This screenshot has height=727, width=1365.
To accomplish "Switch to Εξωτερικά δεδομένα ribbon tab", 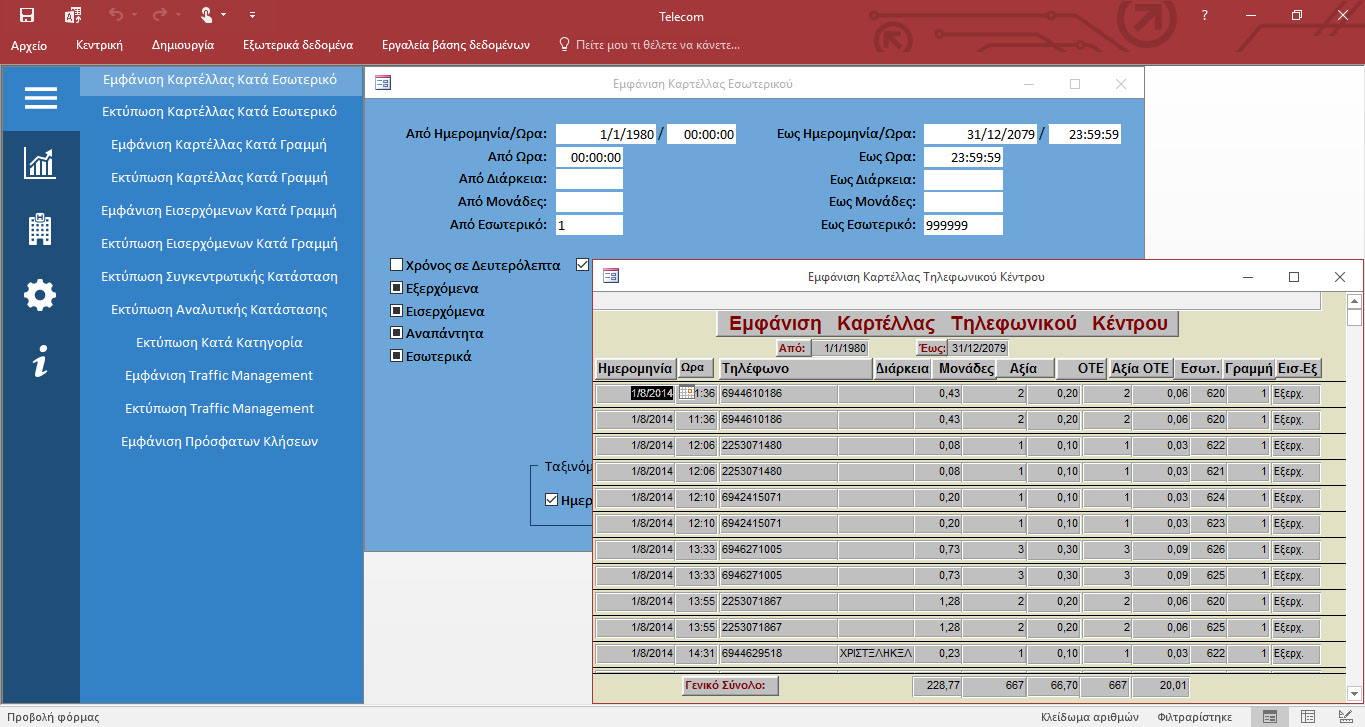I will 298,45.
